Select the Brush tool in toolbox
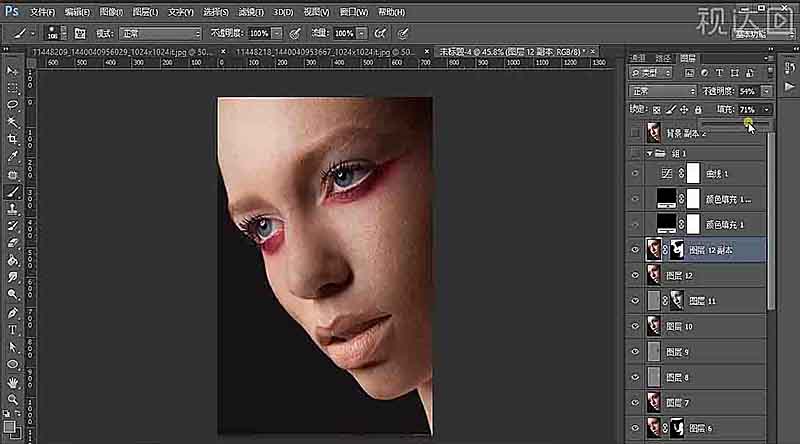Screen dimensions: 800x444 tap(12, 192)
